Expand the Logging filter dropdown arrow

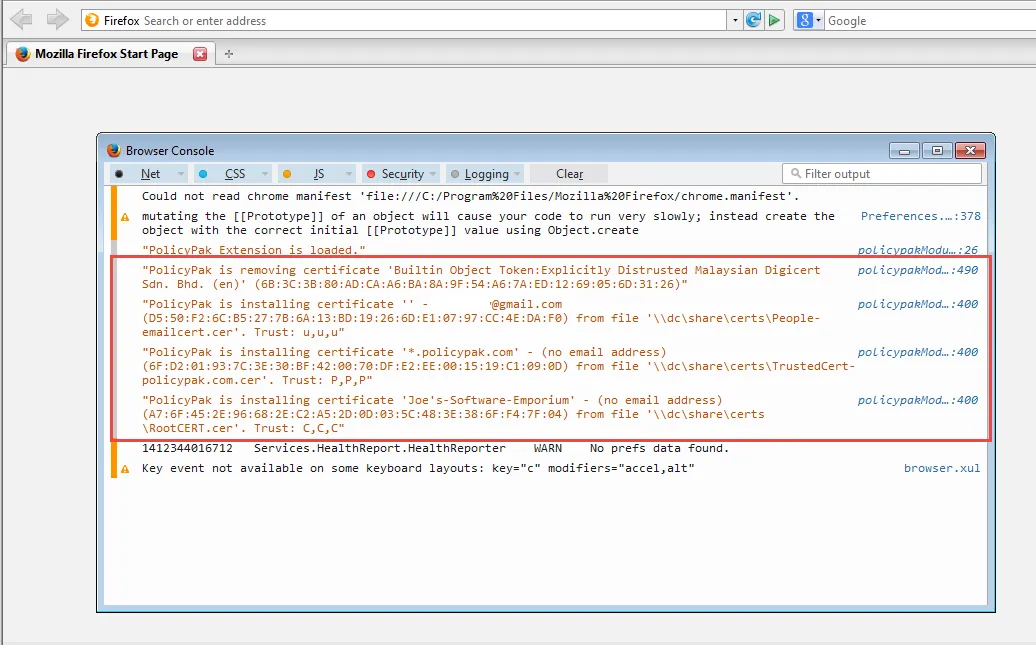tap(517, 174)
